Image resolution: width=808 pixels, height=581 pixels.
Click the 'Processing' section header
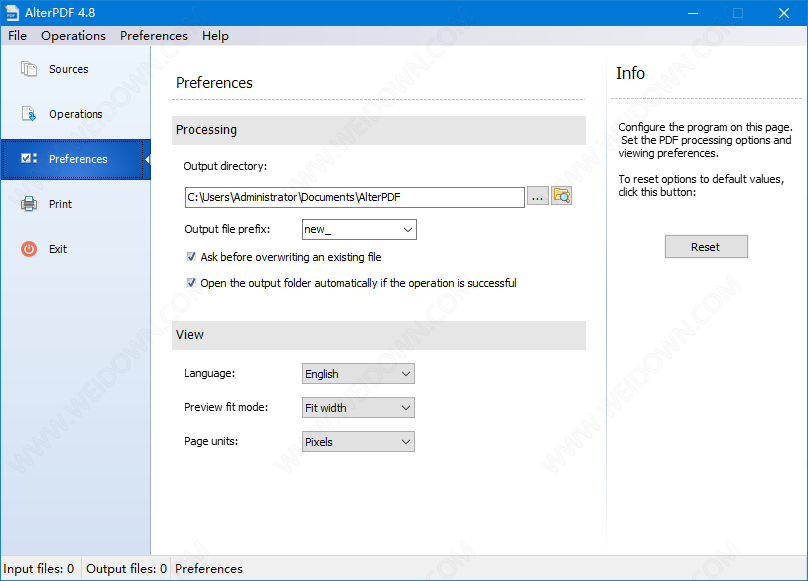(x=379, y=130)
